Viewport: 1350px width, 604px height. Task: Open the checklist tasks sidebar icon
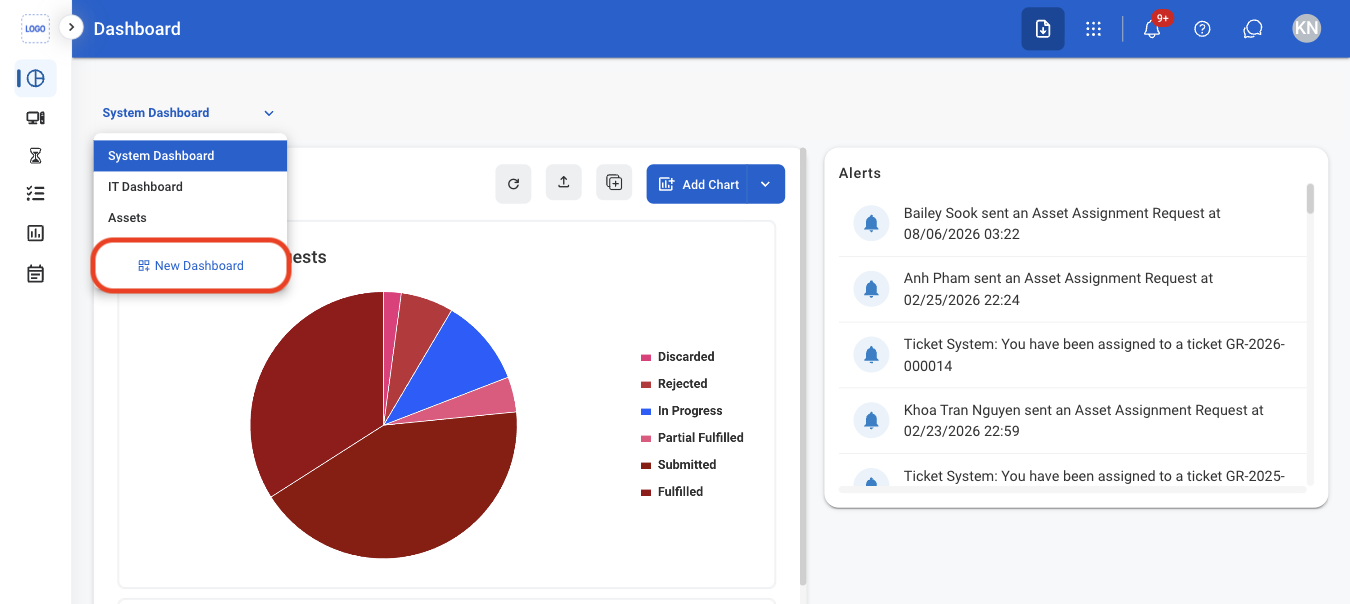coord(36,194)
